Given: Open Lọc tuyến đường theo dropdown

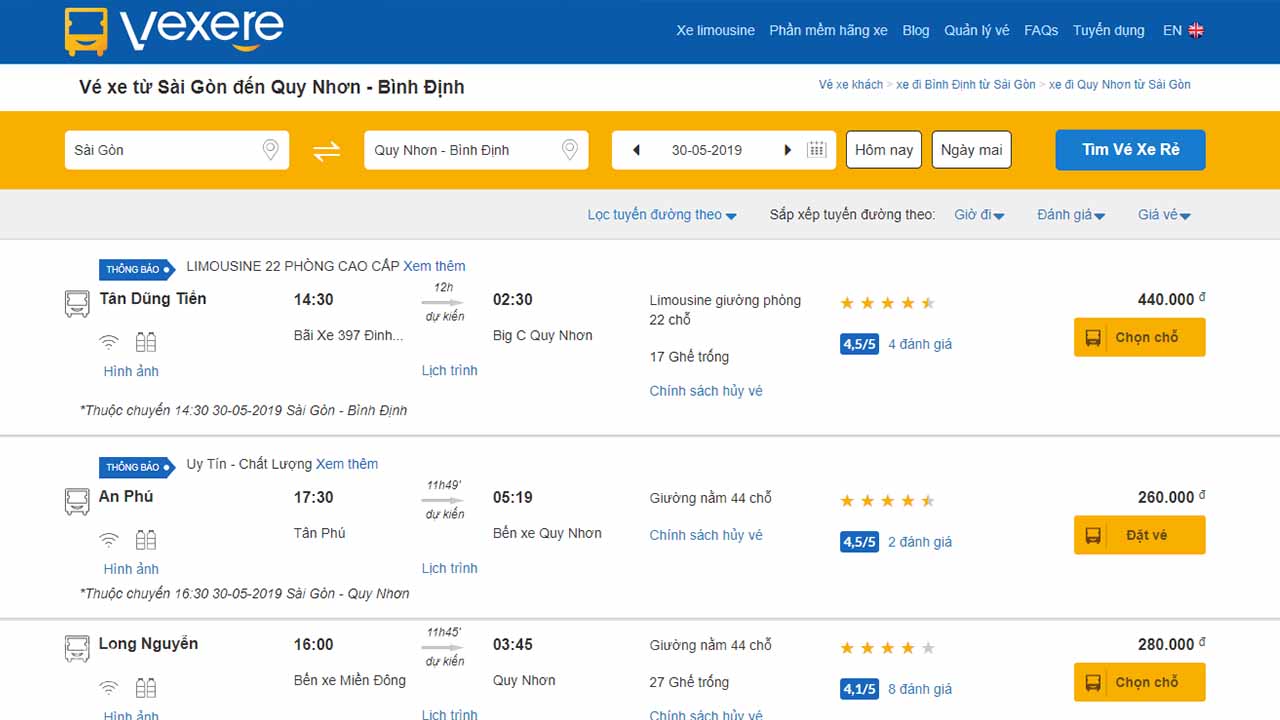Looking at the screenshot, I should 662,215.
